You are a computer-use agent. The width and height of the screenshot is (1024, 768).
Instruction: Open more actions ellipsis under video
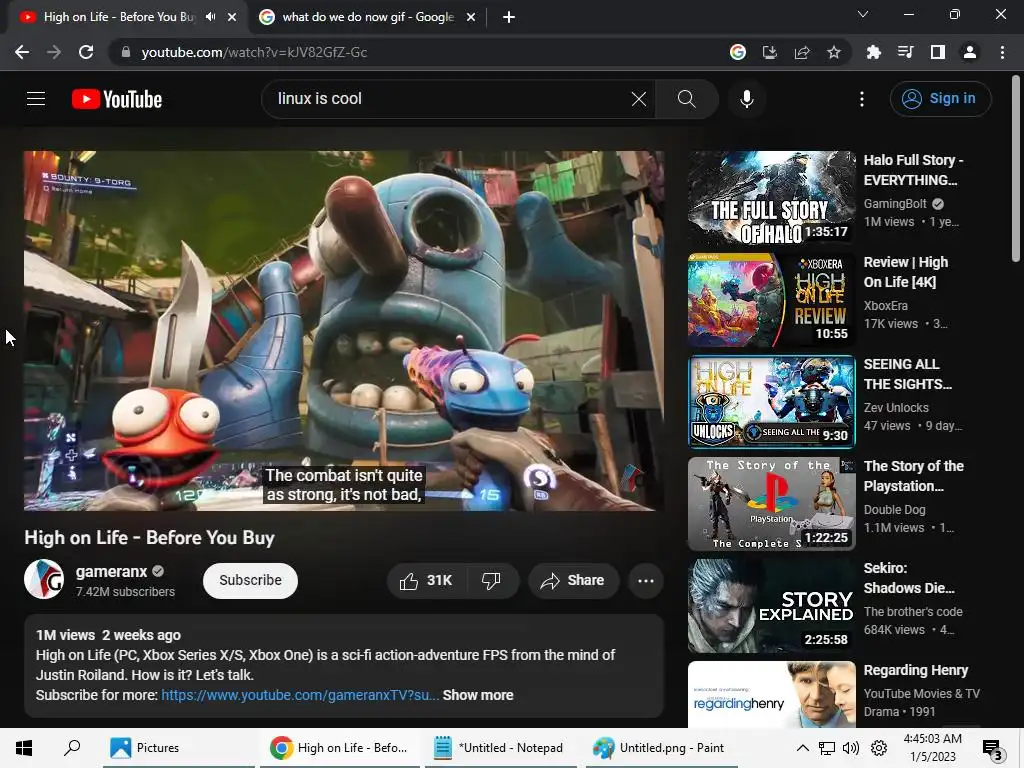tap(646, 581)
